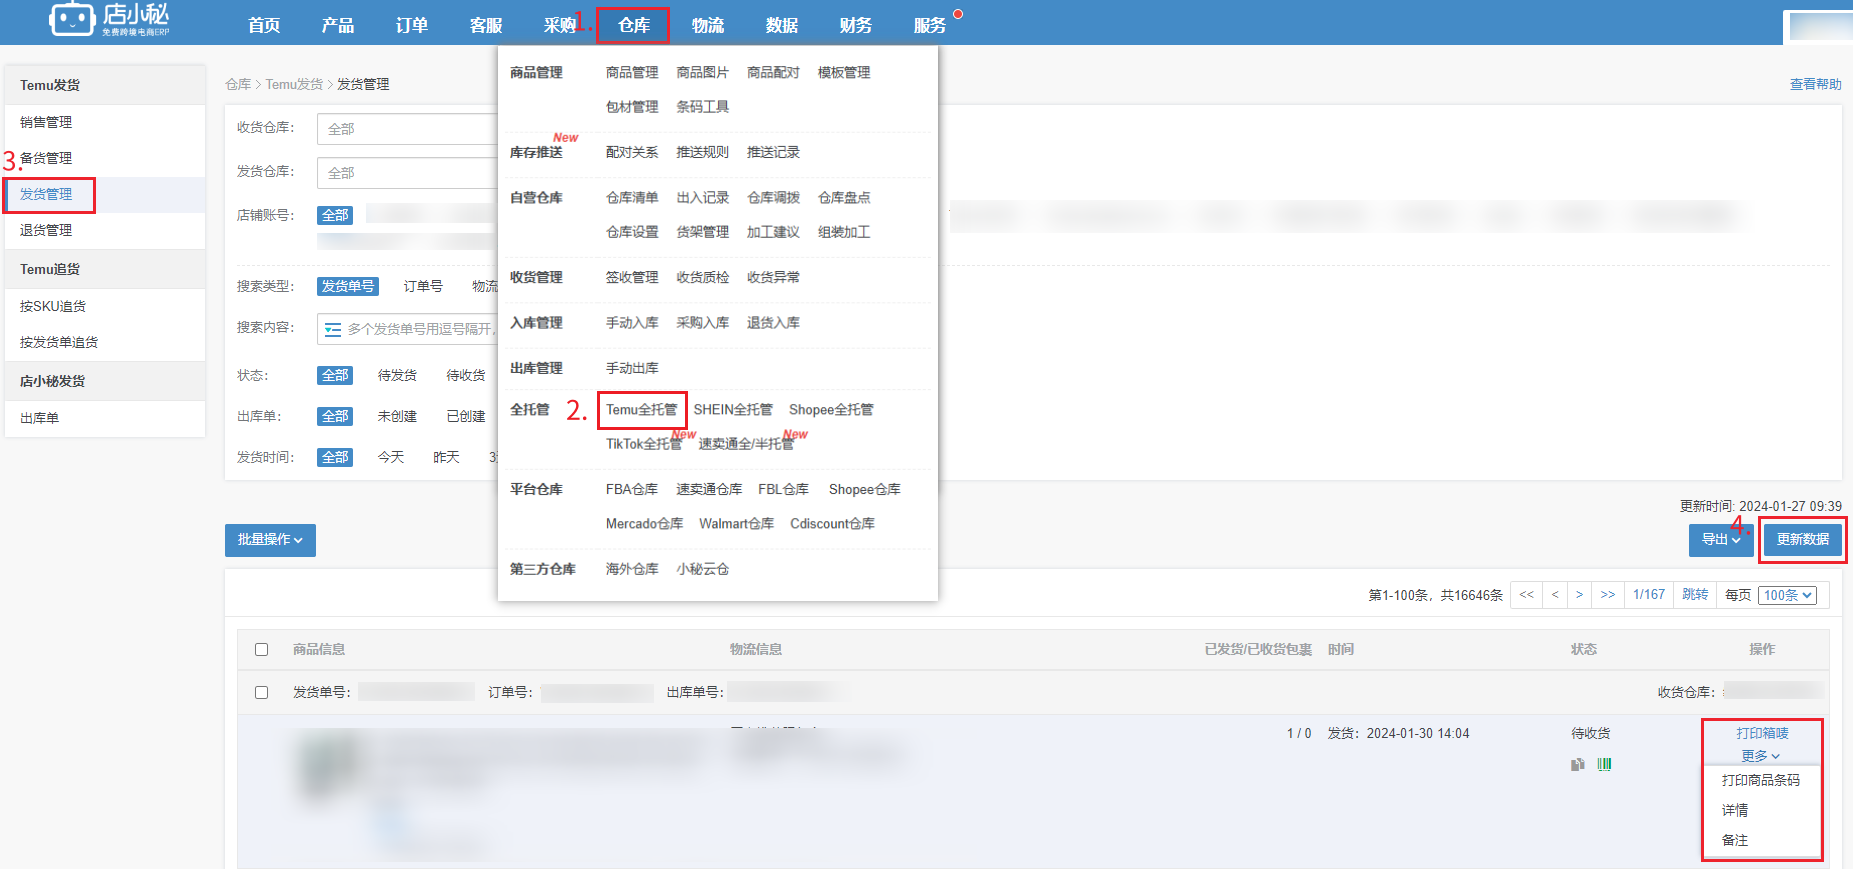
Task: Tick the checkbox beside 发货单号 row
Action: pyautogui.click(x=262, y=692)
